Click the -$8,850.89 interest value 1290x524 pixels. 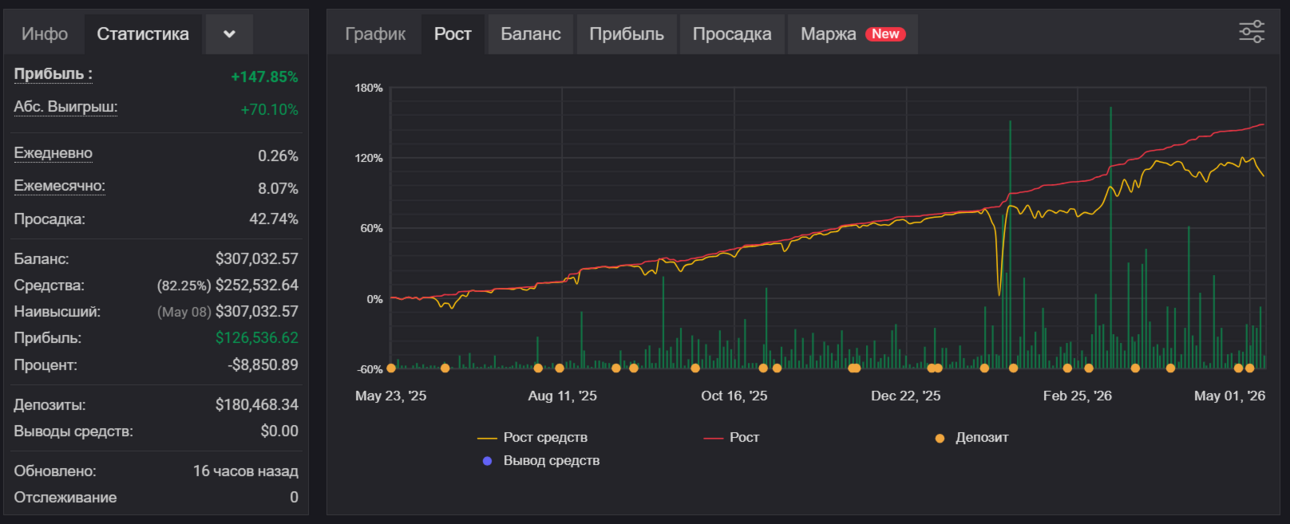coord(263,365)
